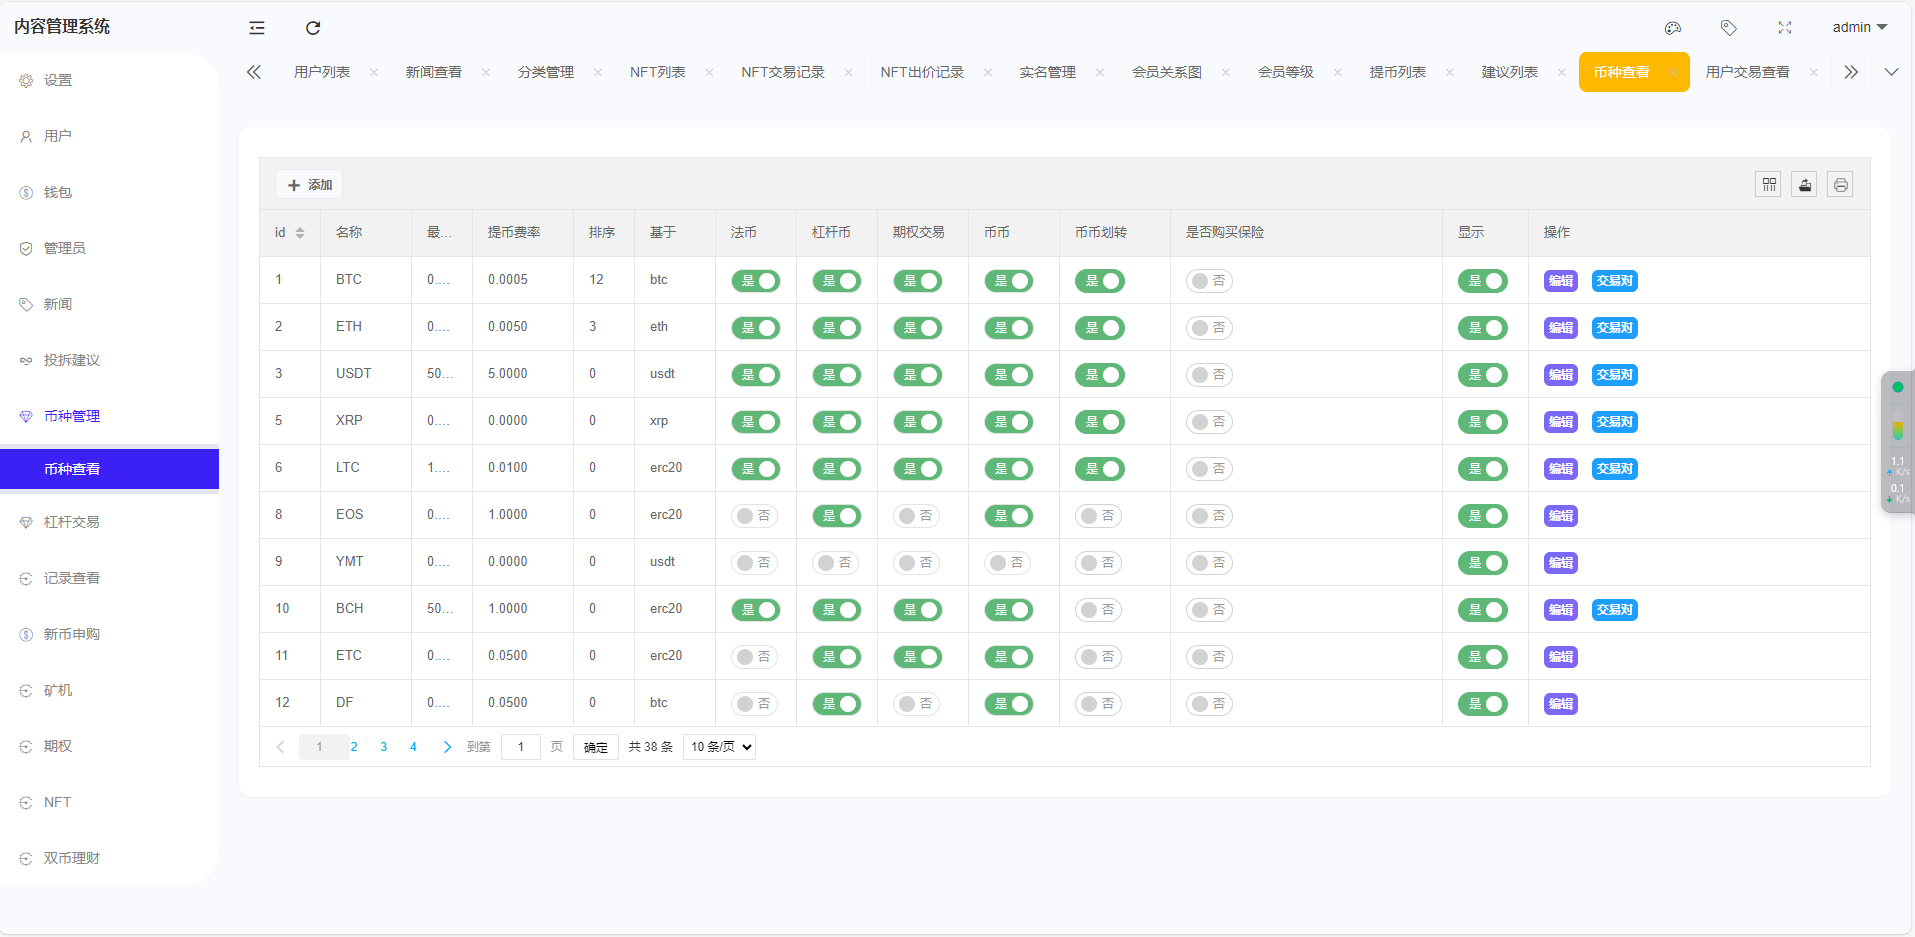
Task: Expand the 双币理财 sidebar menu
Action: 110,858
